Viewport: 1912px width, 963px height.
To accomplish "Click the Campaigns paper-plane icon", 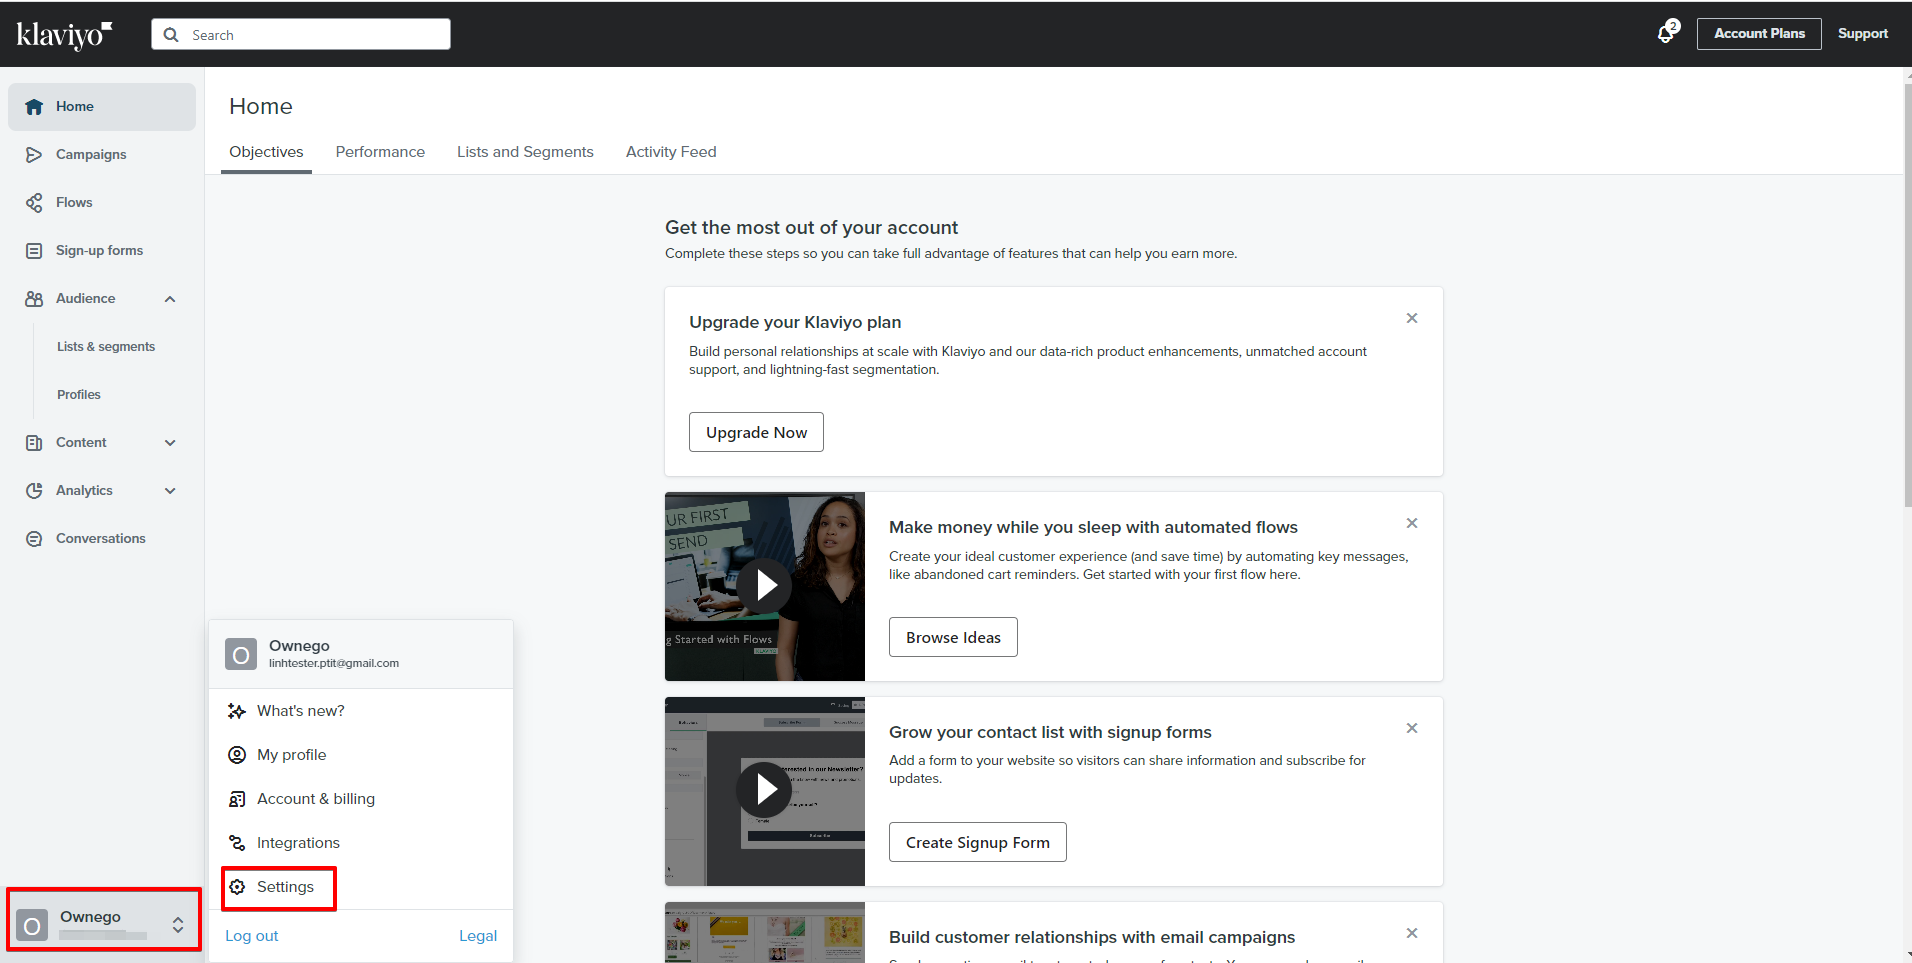I will 34,155.
